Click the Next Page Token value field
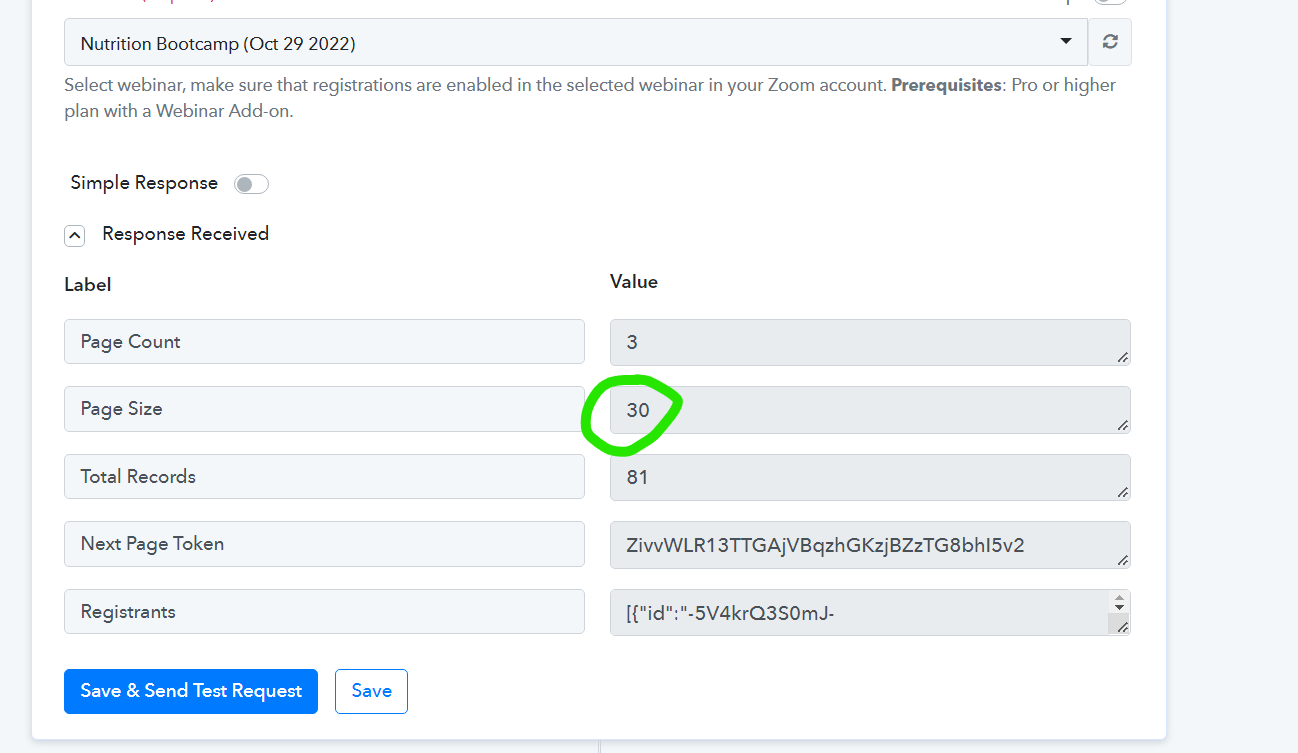The width and height of the screenshot is (1298, 753). pyautogui.click(x=870, y=545)
